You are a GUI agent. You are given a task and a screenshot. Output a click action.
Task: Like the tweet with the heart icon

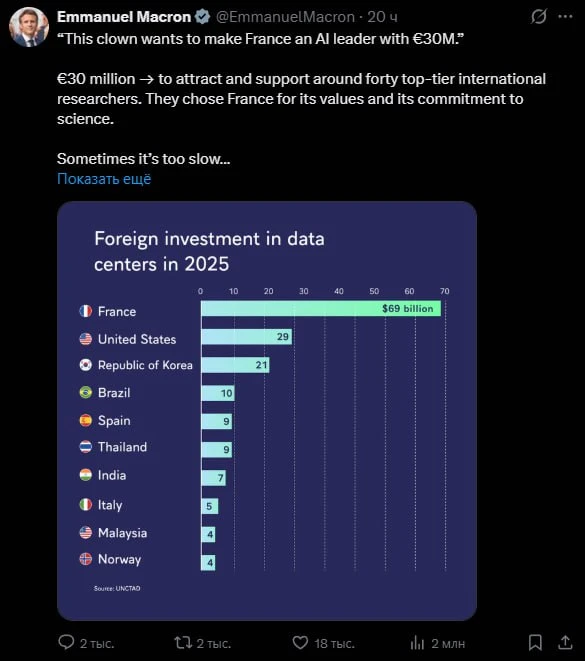click(300, 643)
